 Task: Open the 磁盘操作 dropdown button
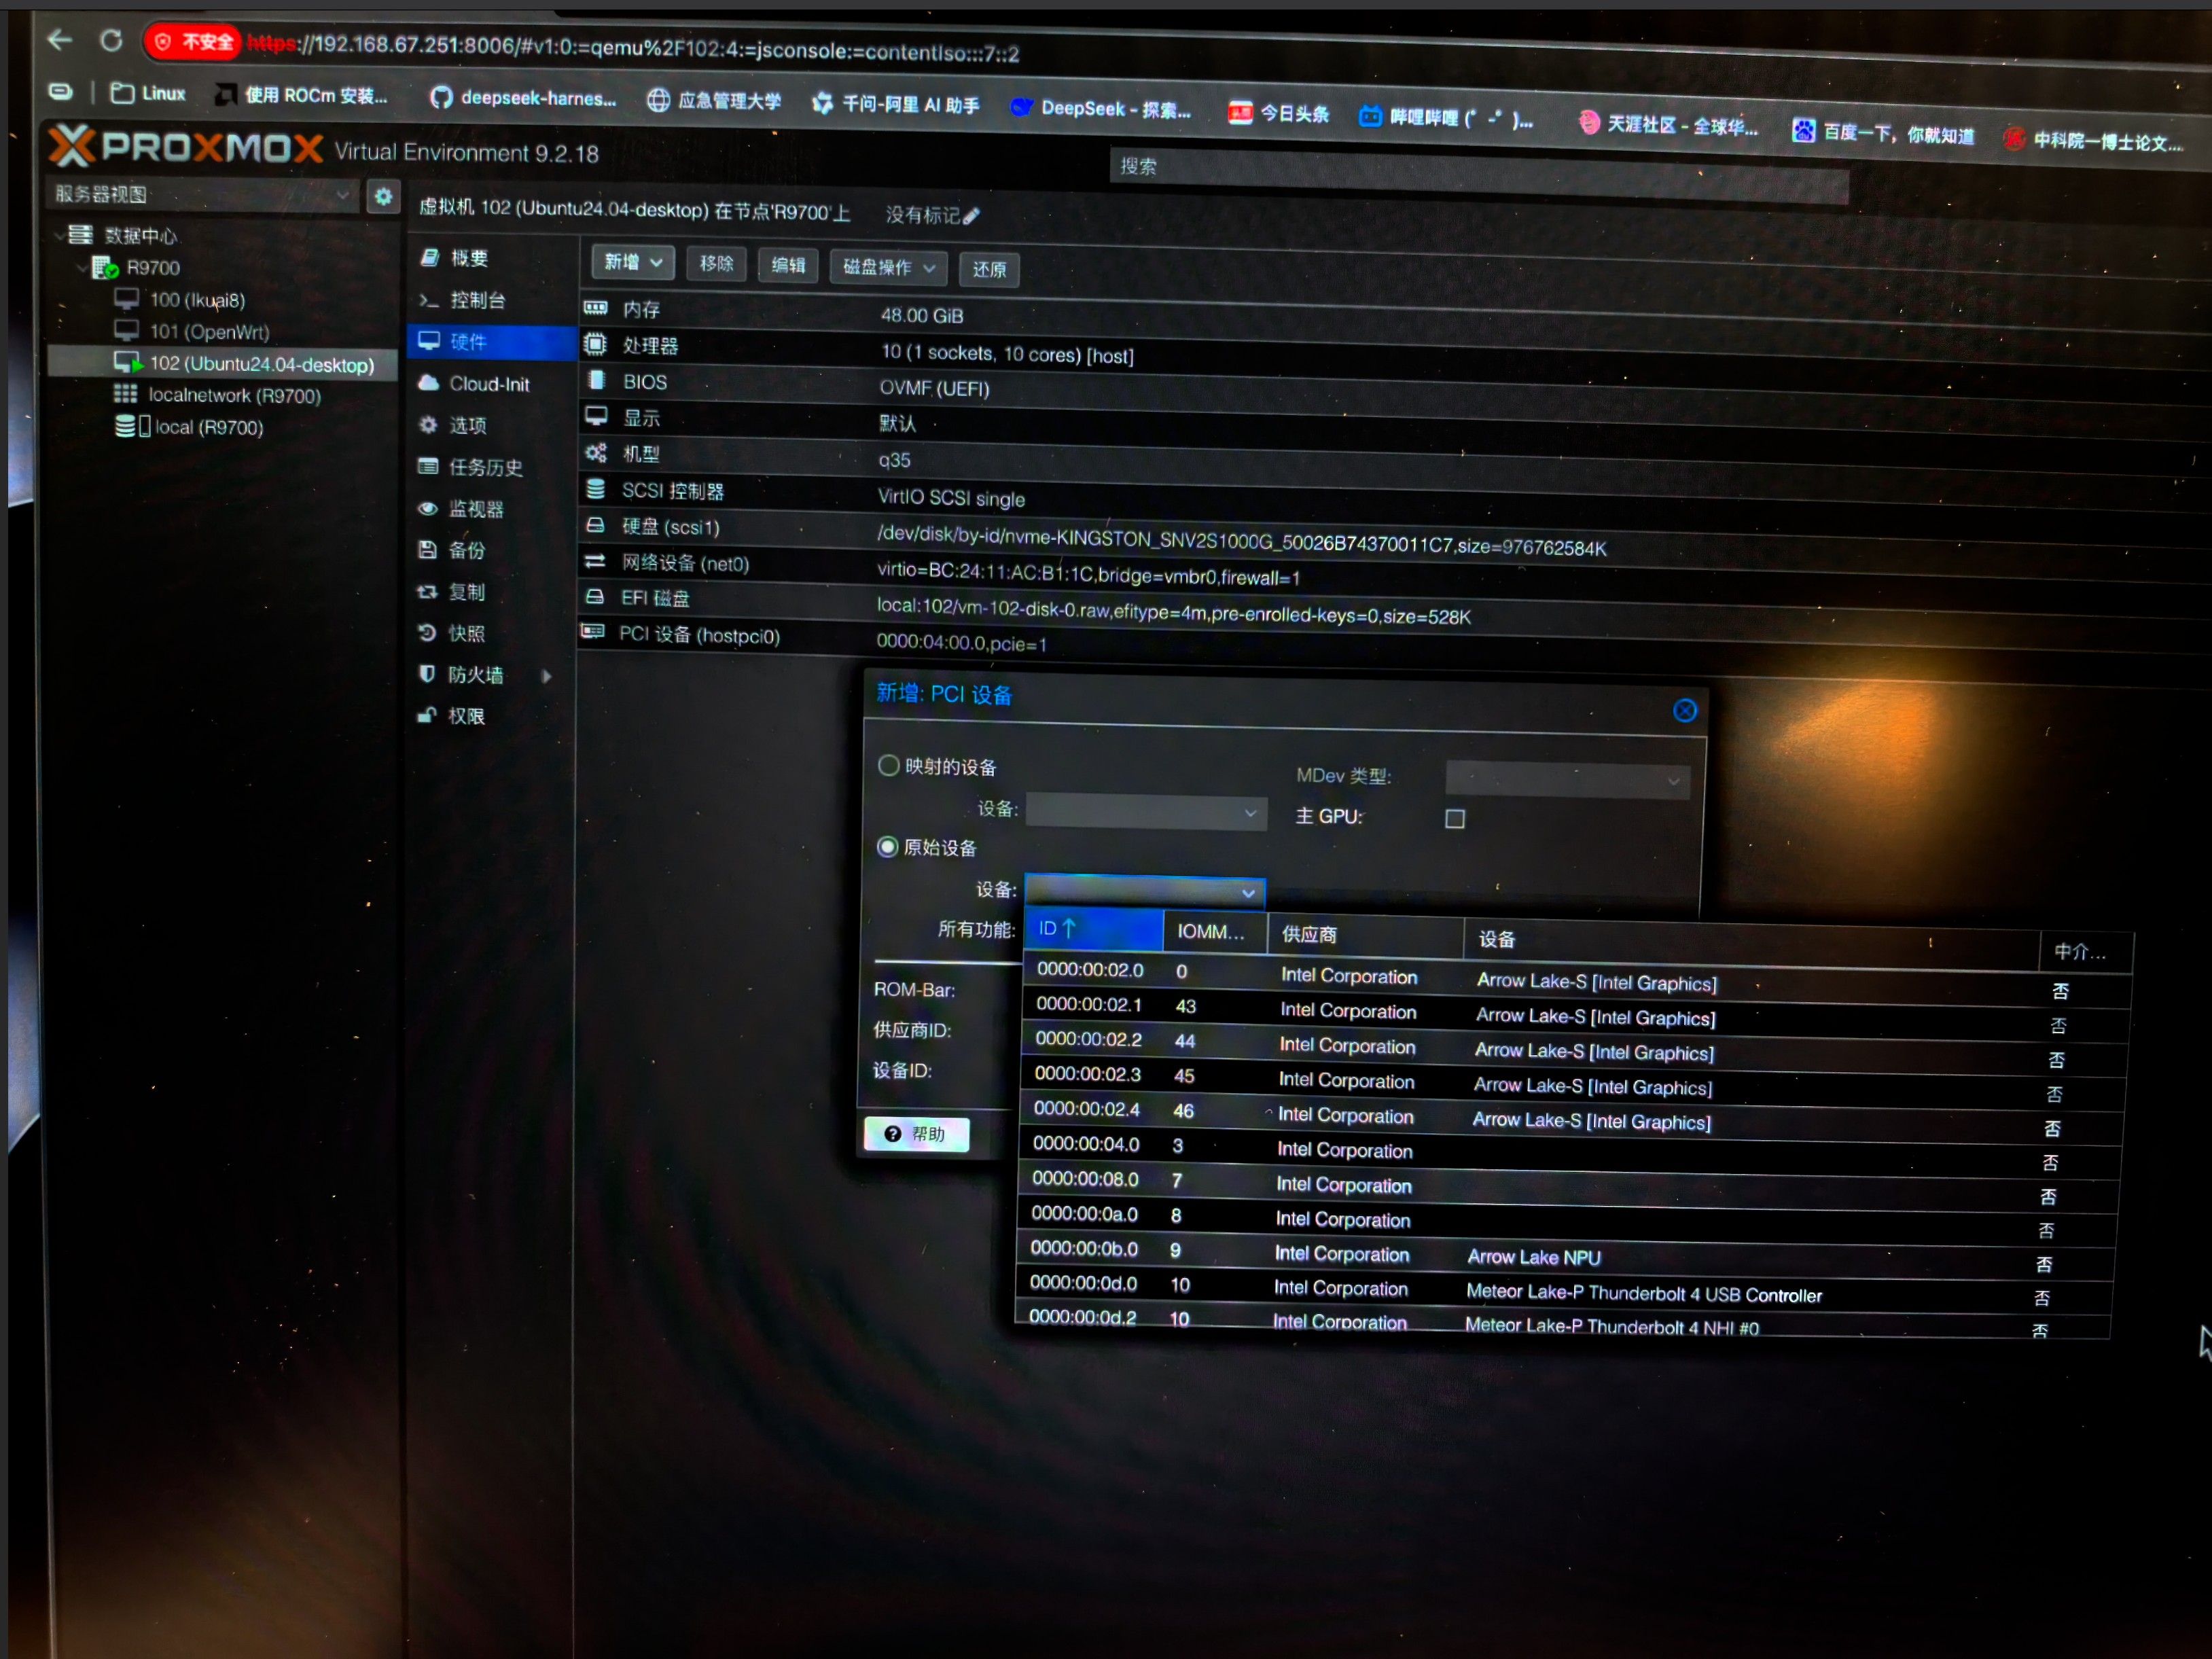889,268
